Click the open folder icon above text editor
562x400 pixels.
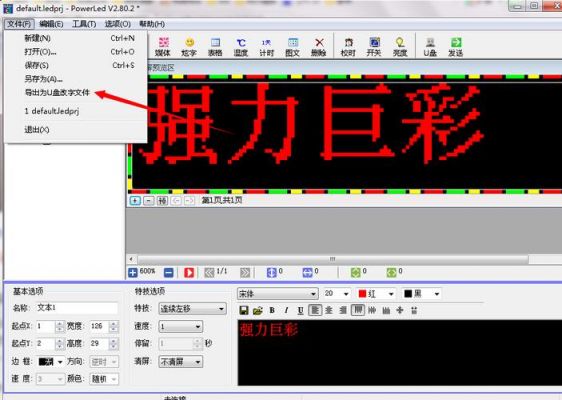click(258, 310)
